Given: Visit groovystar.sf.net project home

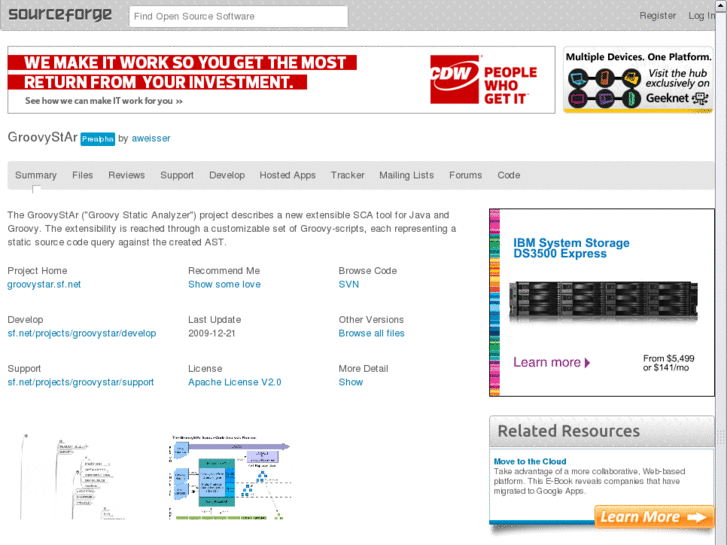Looking at the screenshot, I should pyautogui.click(x=44, y=284).
